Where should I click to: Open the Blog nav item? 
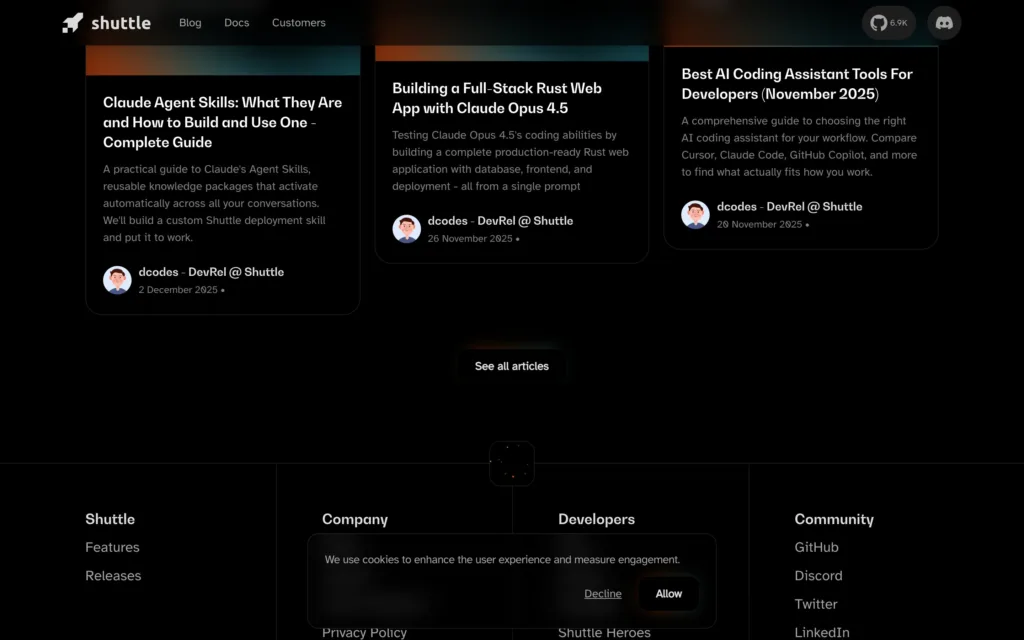(x=190, y=23)
